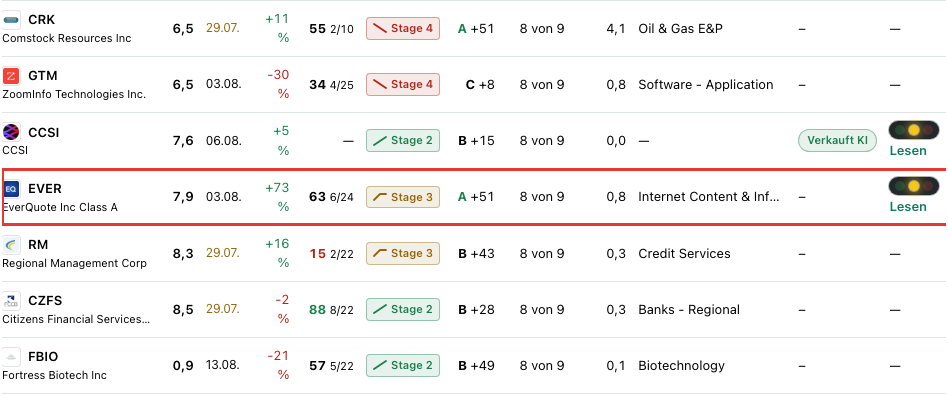Click the Stage 4 badge for GTM
The image size is (948, 395).
coord(403,84)
